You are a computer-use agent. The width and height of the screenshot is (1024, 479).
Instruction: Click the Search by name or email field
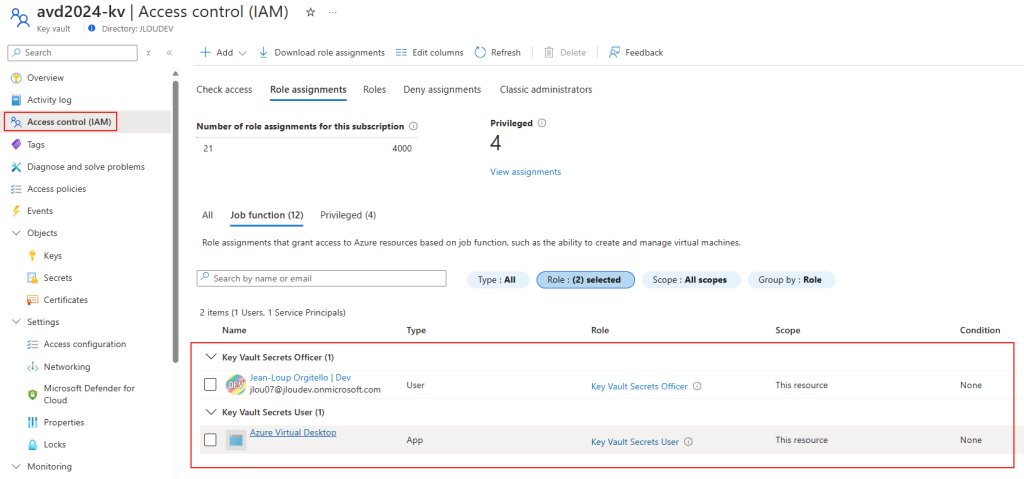click(x=321, y=278)
